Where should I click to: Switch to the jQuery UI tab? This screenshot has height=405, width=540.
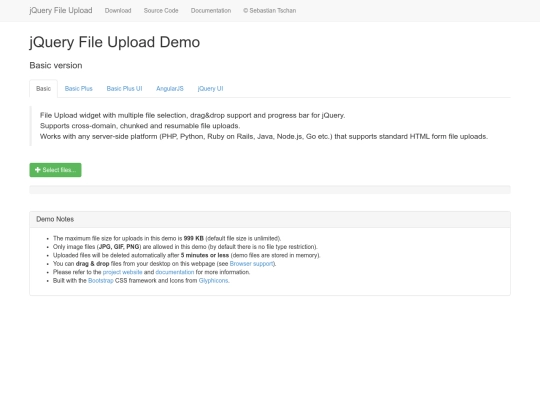(x=210, y=89)
